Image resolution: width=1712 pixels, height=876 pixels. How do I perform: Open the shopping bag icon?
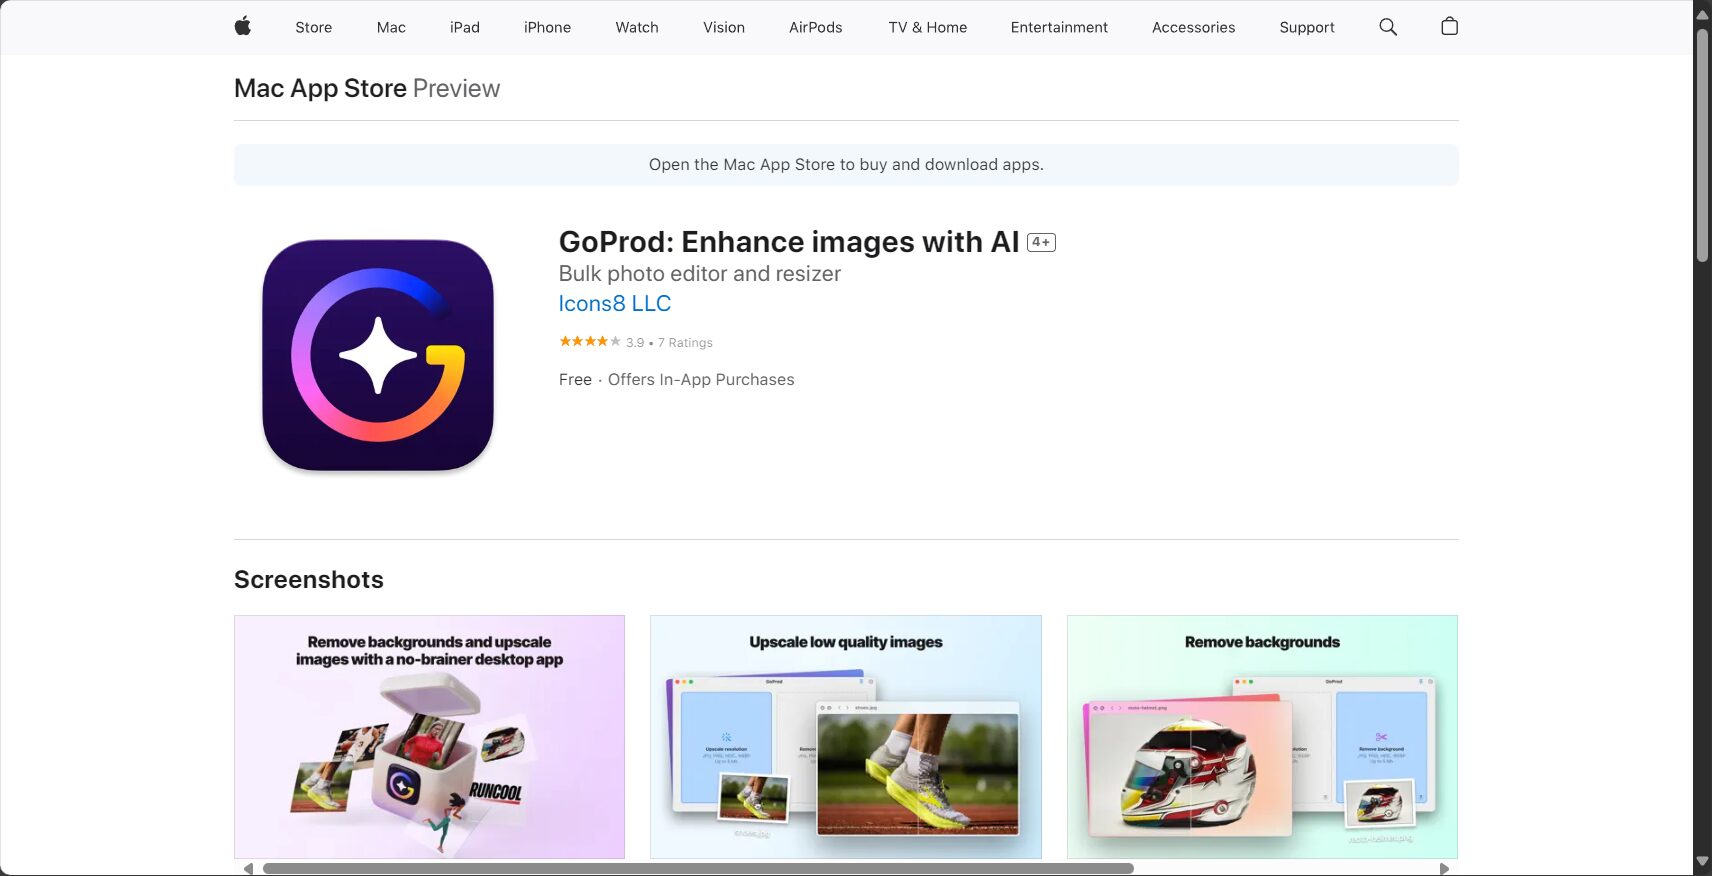tap(1449, 27)
